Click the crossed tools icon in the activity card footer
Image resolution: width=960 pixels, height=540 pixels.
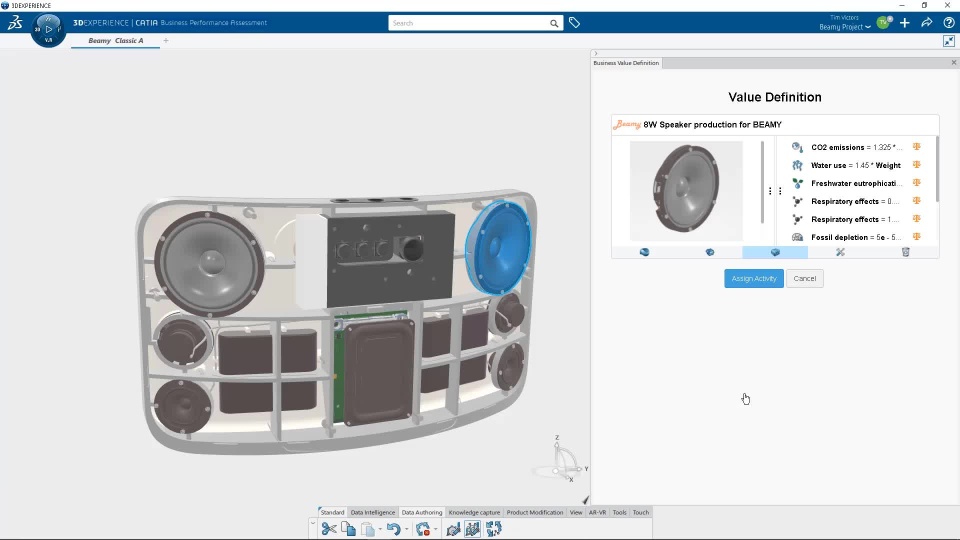click(840, 252)
